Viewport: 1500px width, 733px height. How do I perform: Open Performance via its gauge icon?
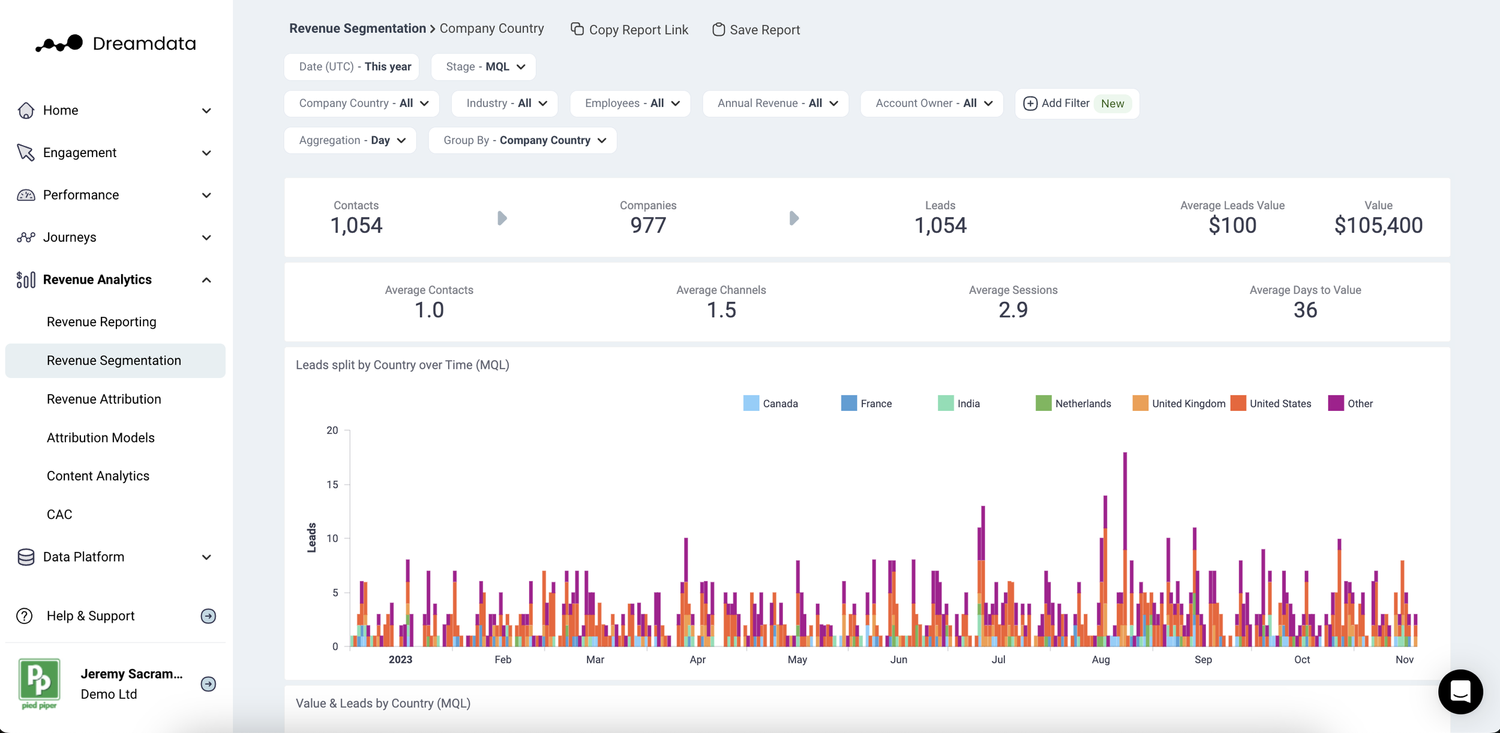pyautogui.click(x=25, y=194)
